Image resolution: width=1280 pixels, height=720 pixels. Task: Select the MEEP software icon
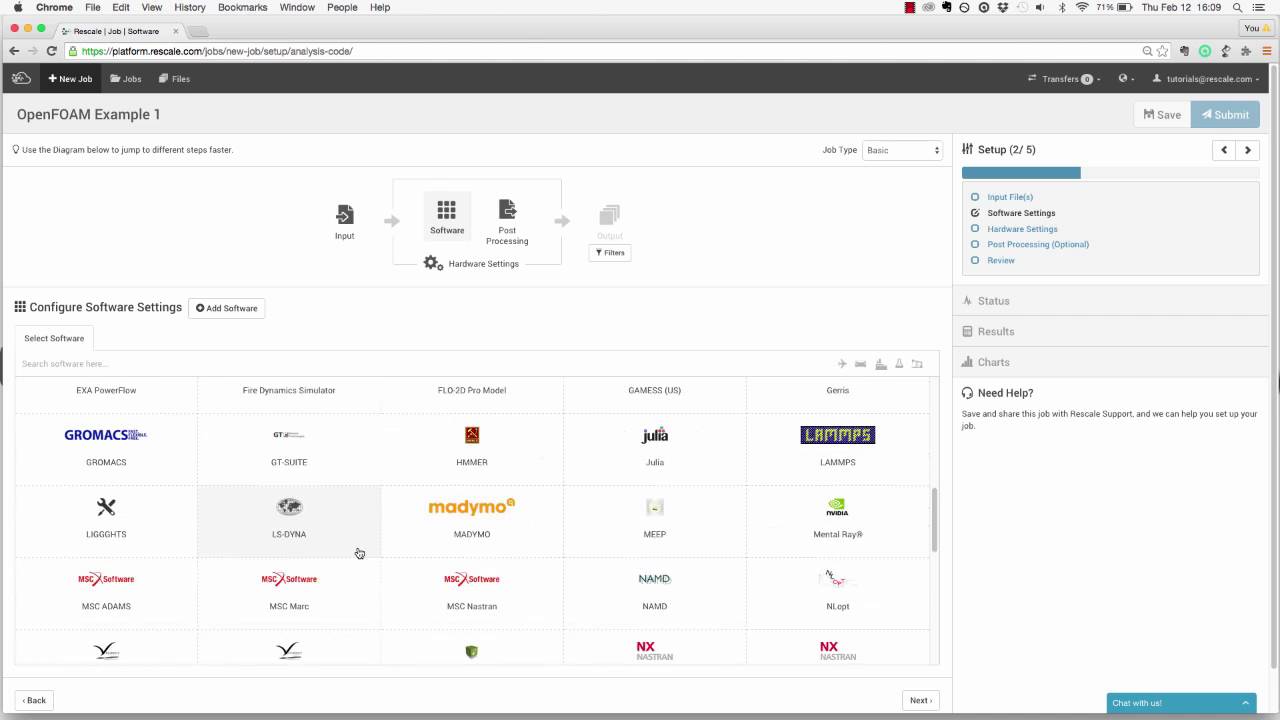(655, 507)
